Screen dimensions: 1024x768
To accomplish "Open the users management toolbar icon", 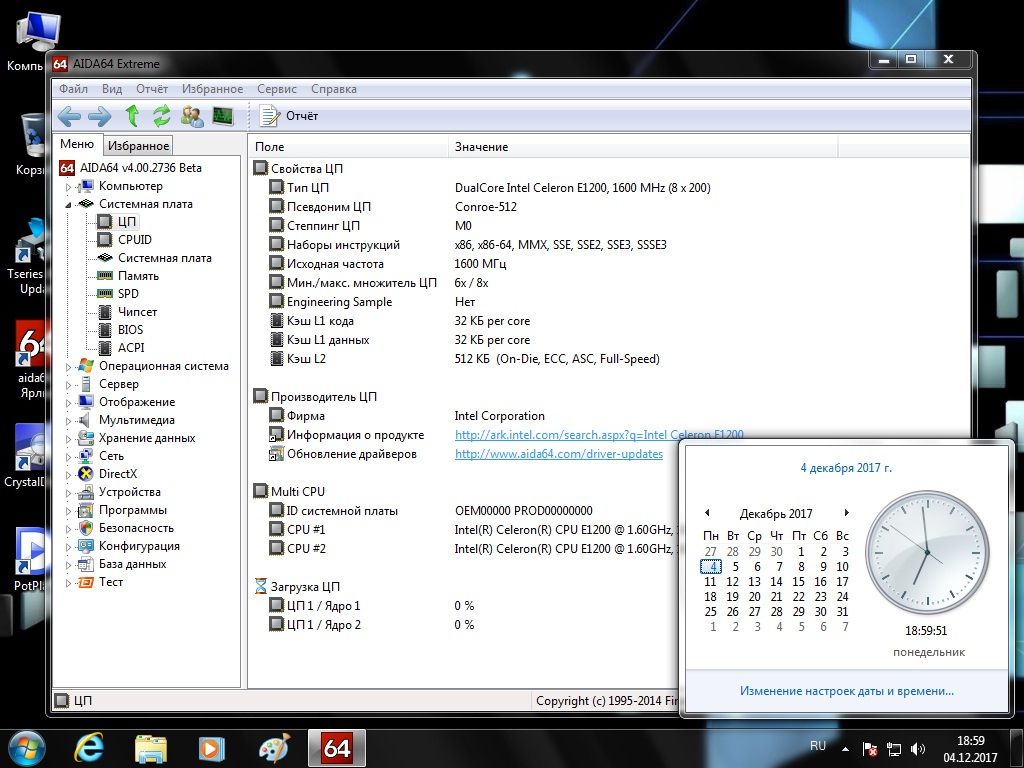I will pos(192,116).
